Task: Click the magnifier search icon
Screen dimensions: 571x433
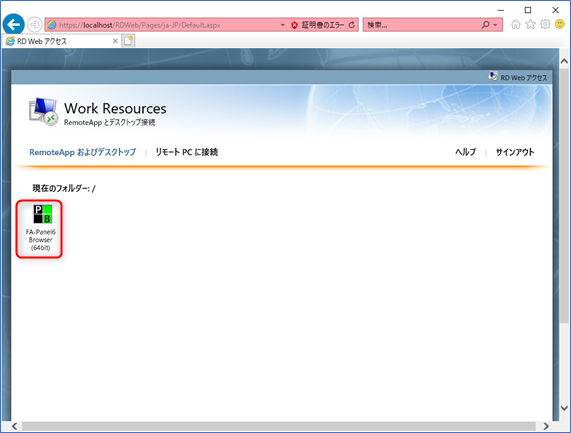Action: click(485, 25)
